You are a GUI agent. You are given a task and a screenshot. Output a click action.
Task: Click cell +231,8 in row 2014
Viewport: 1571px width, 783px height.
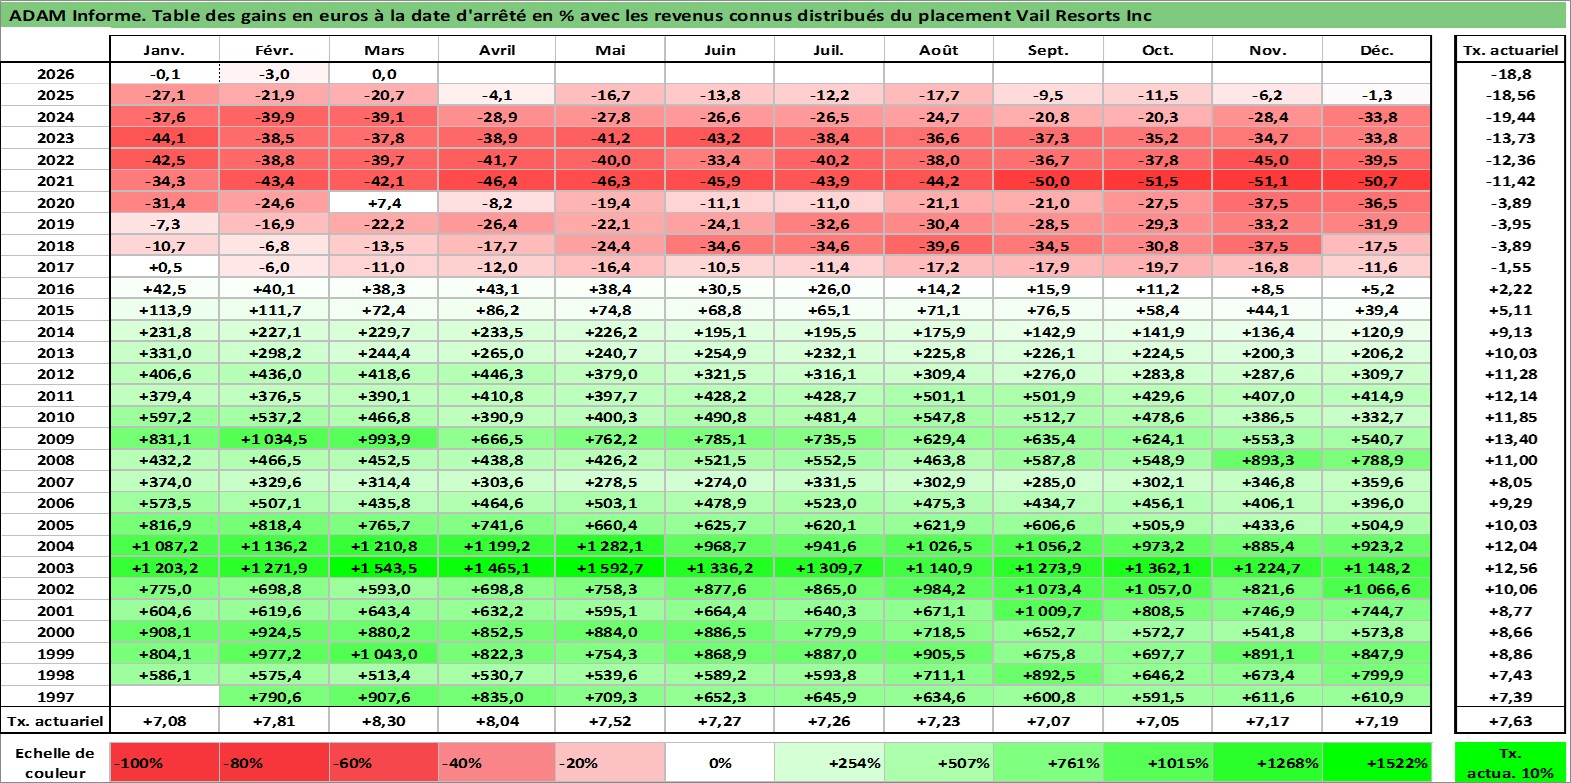[x=164, y=332]
